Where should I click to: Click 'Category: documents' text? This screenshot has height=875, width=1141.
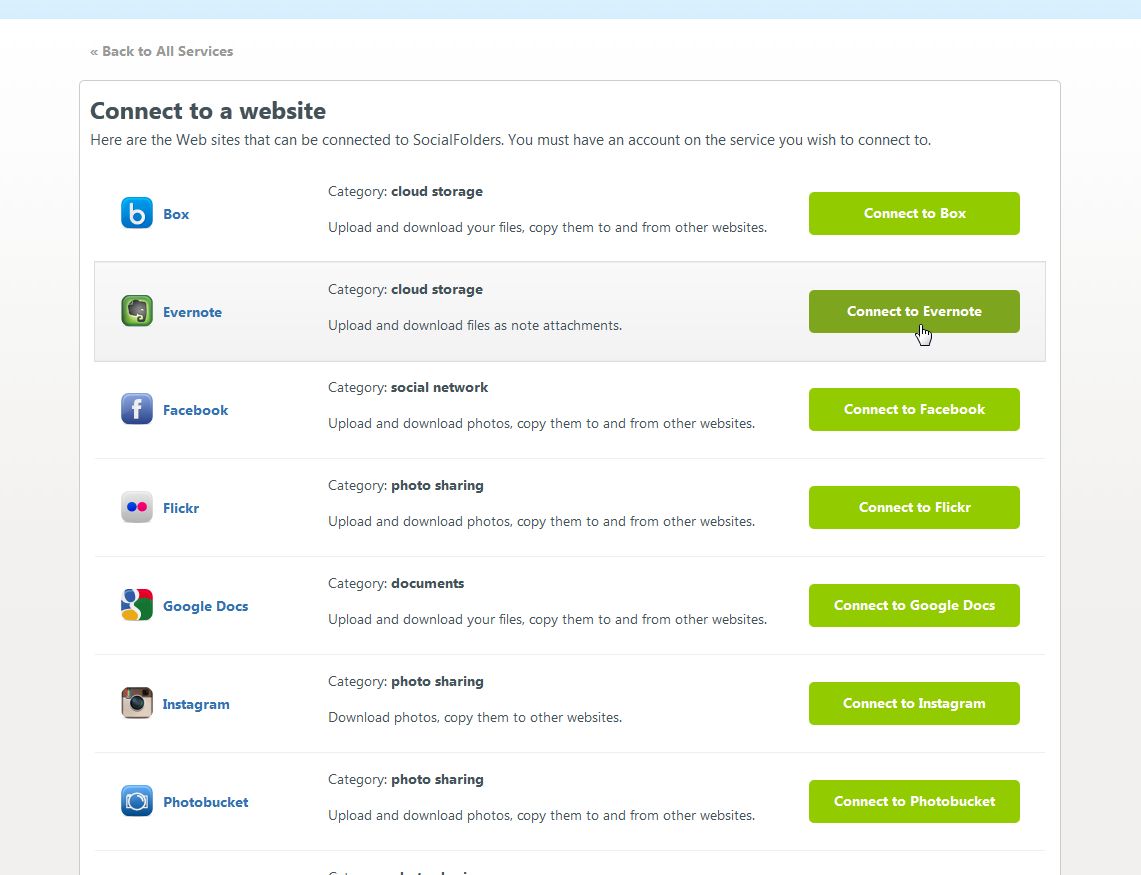[396, 583]
